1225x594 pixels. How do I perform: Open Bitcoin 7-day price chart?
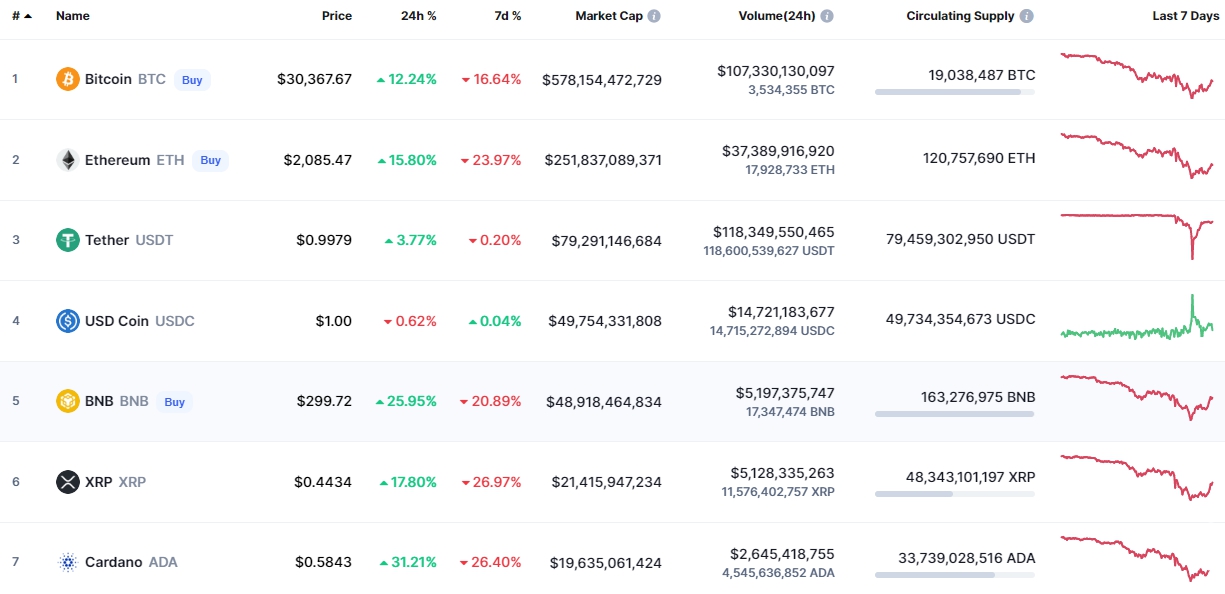pos(1137,75)
